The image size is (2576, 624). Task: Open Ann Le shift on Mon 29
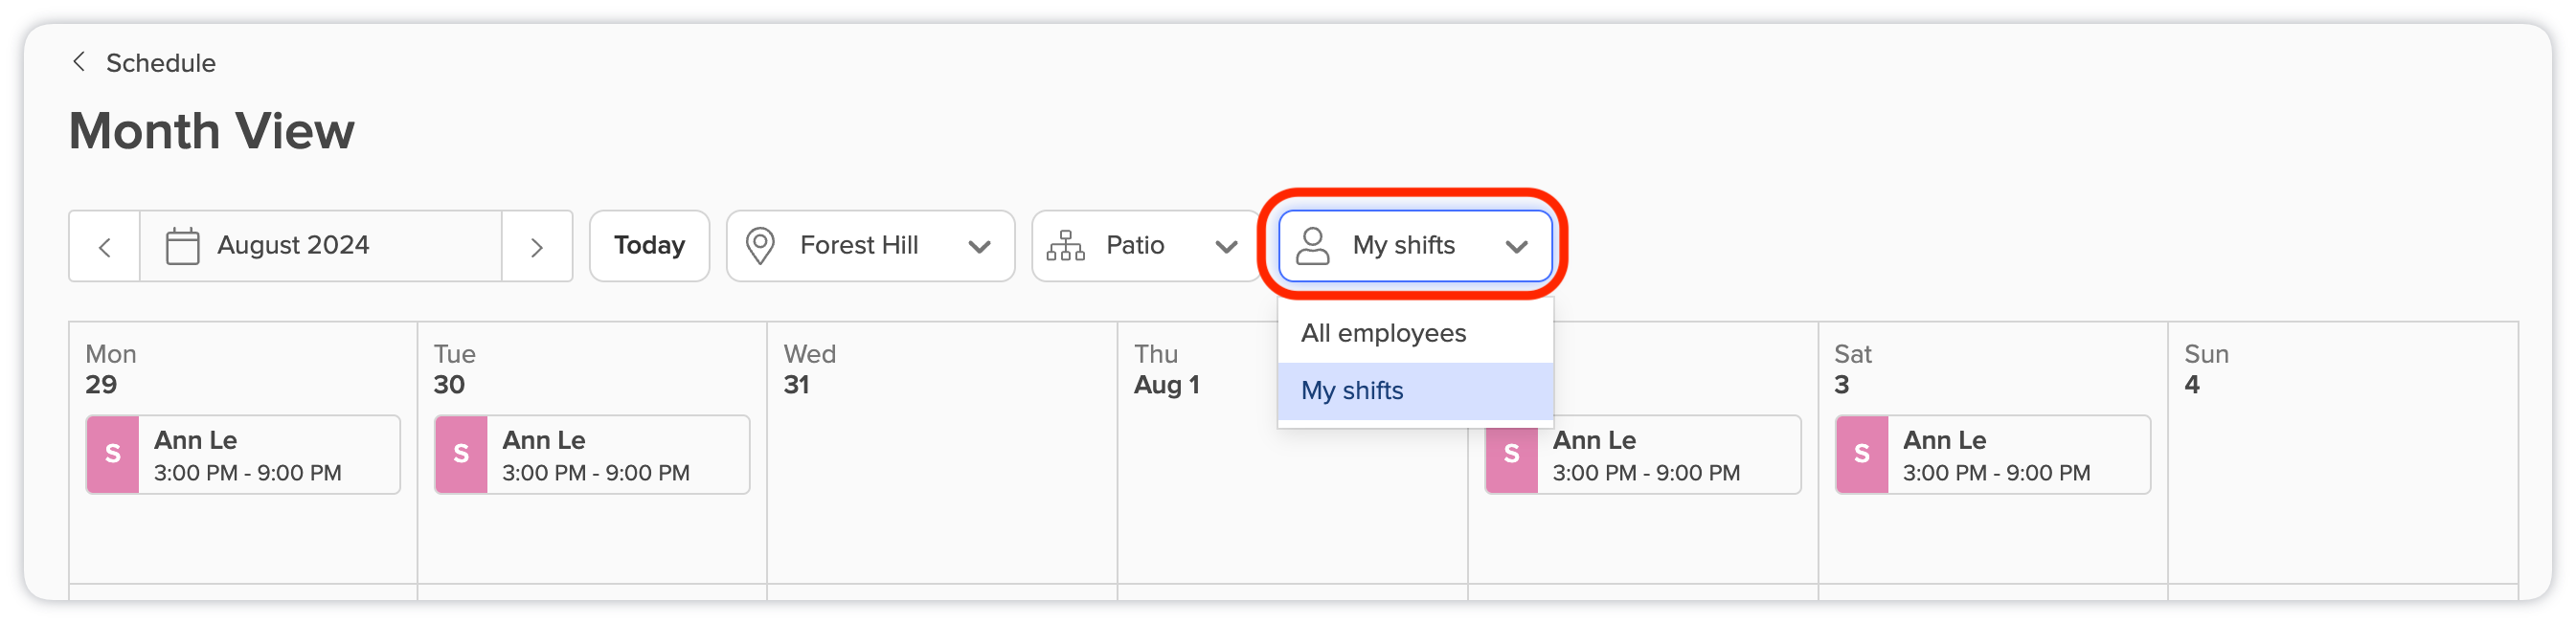[243, 455]
